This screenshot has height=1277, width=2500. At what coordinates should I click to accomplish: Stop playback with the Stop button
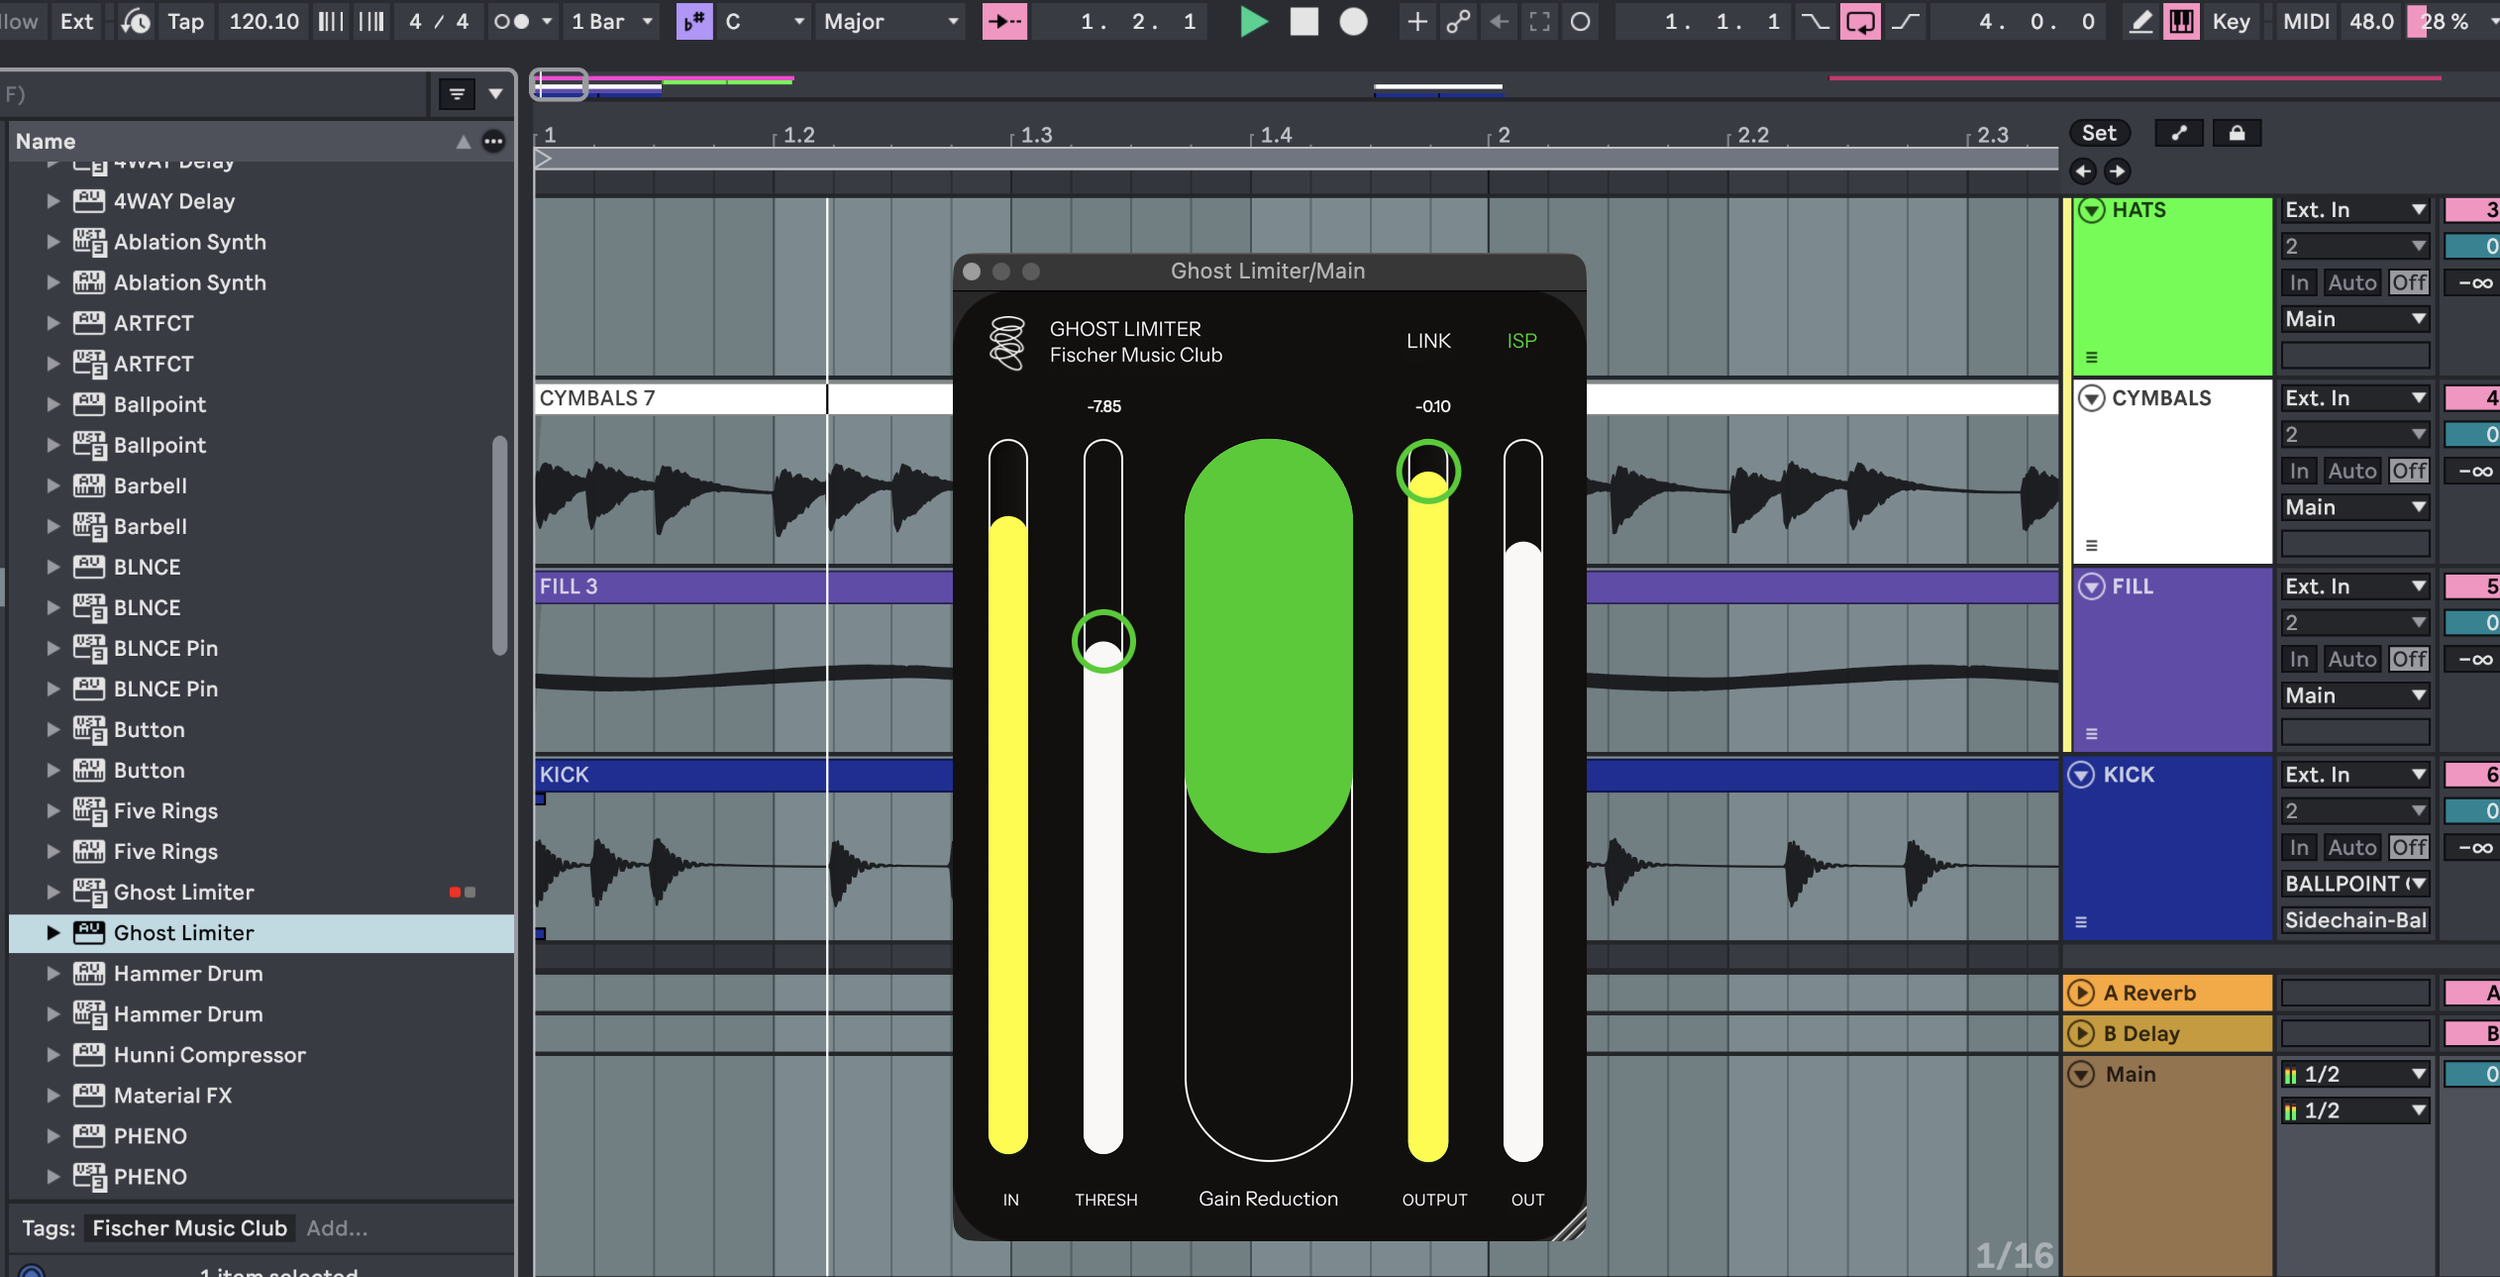click(x=1304, y=21)
